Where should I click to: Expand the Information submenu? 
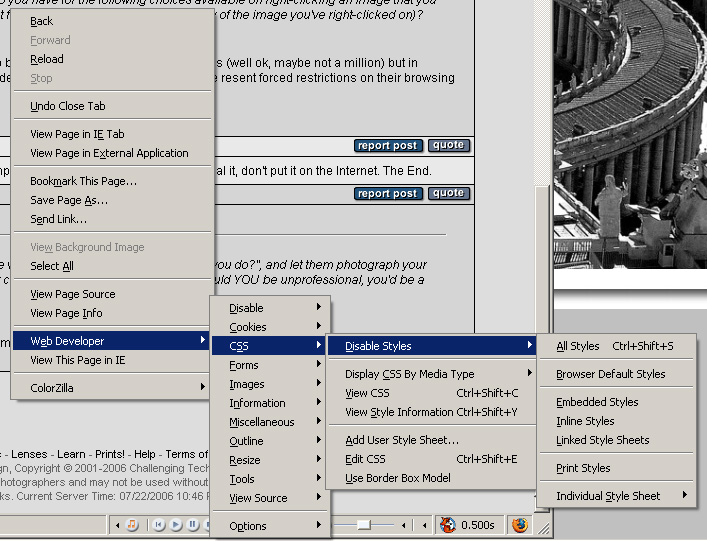tap(270, 403)
